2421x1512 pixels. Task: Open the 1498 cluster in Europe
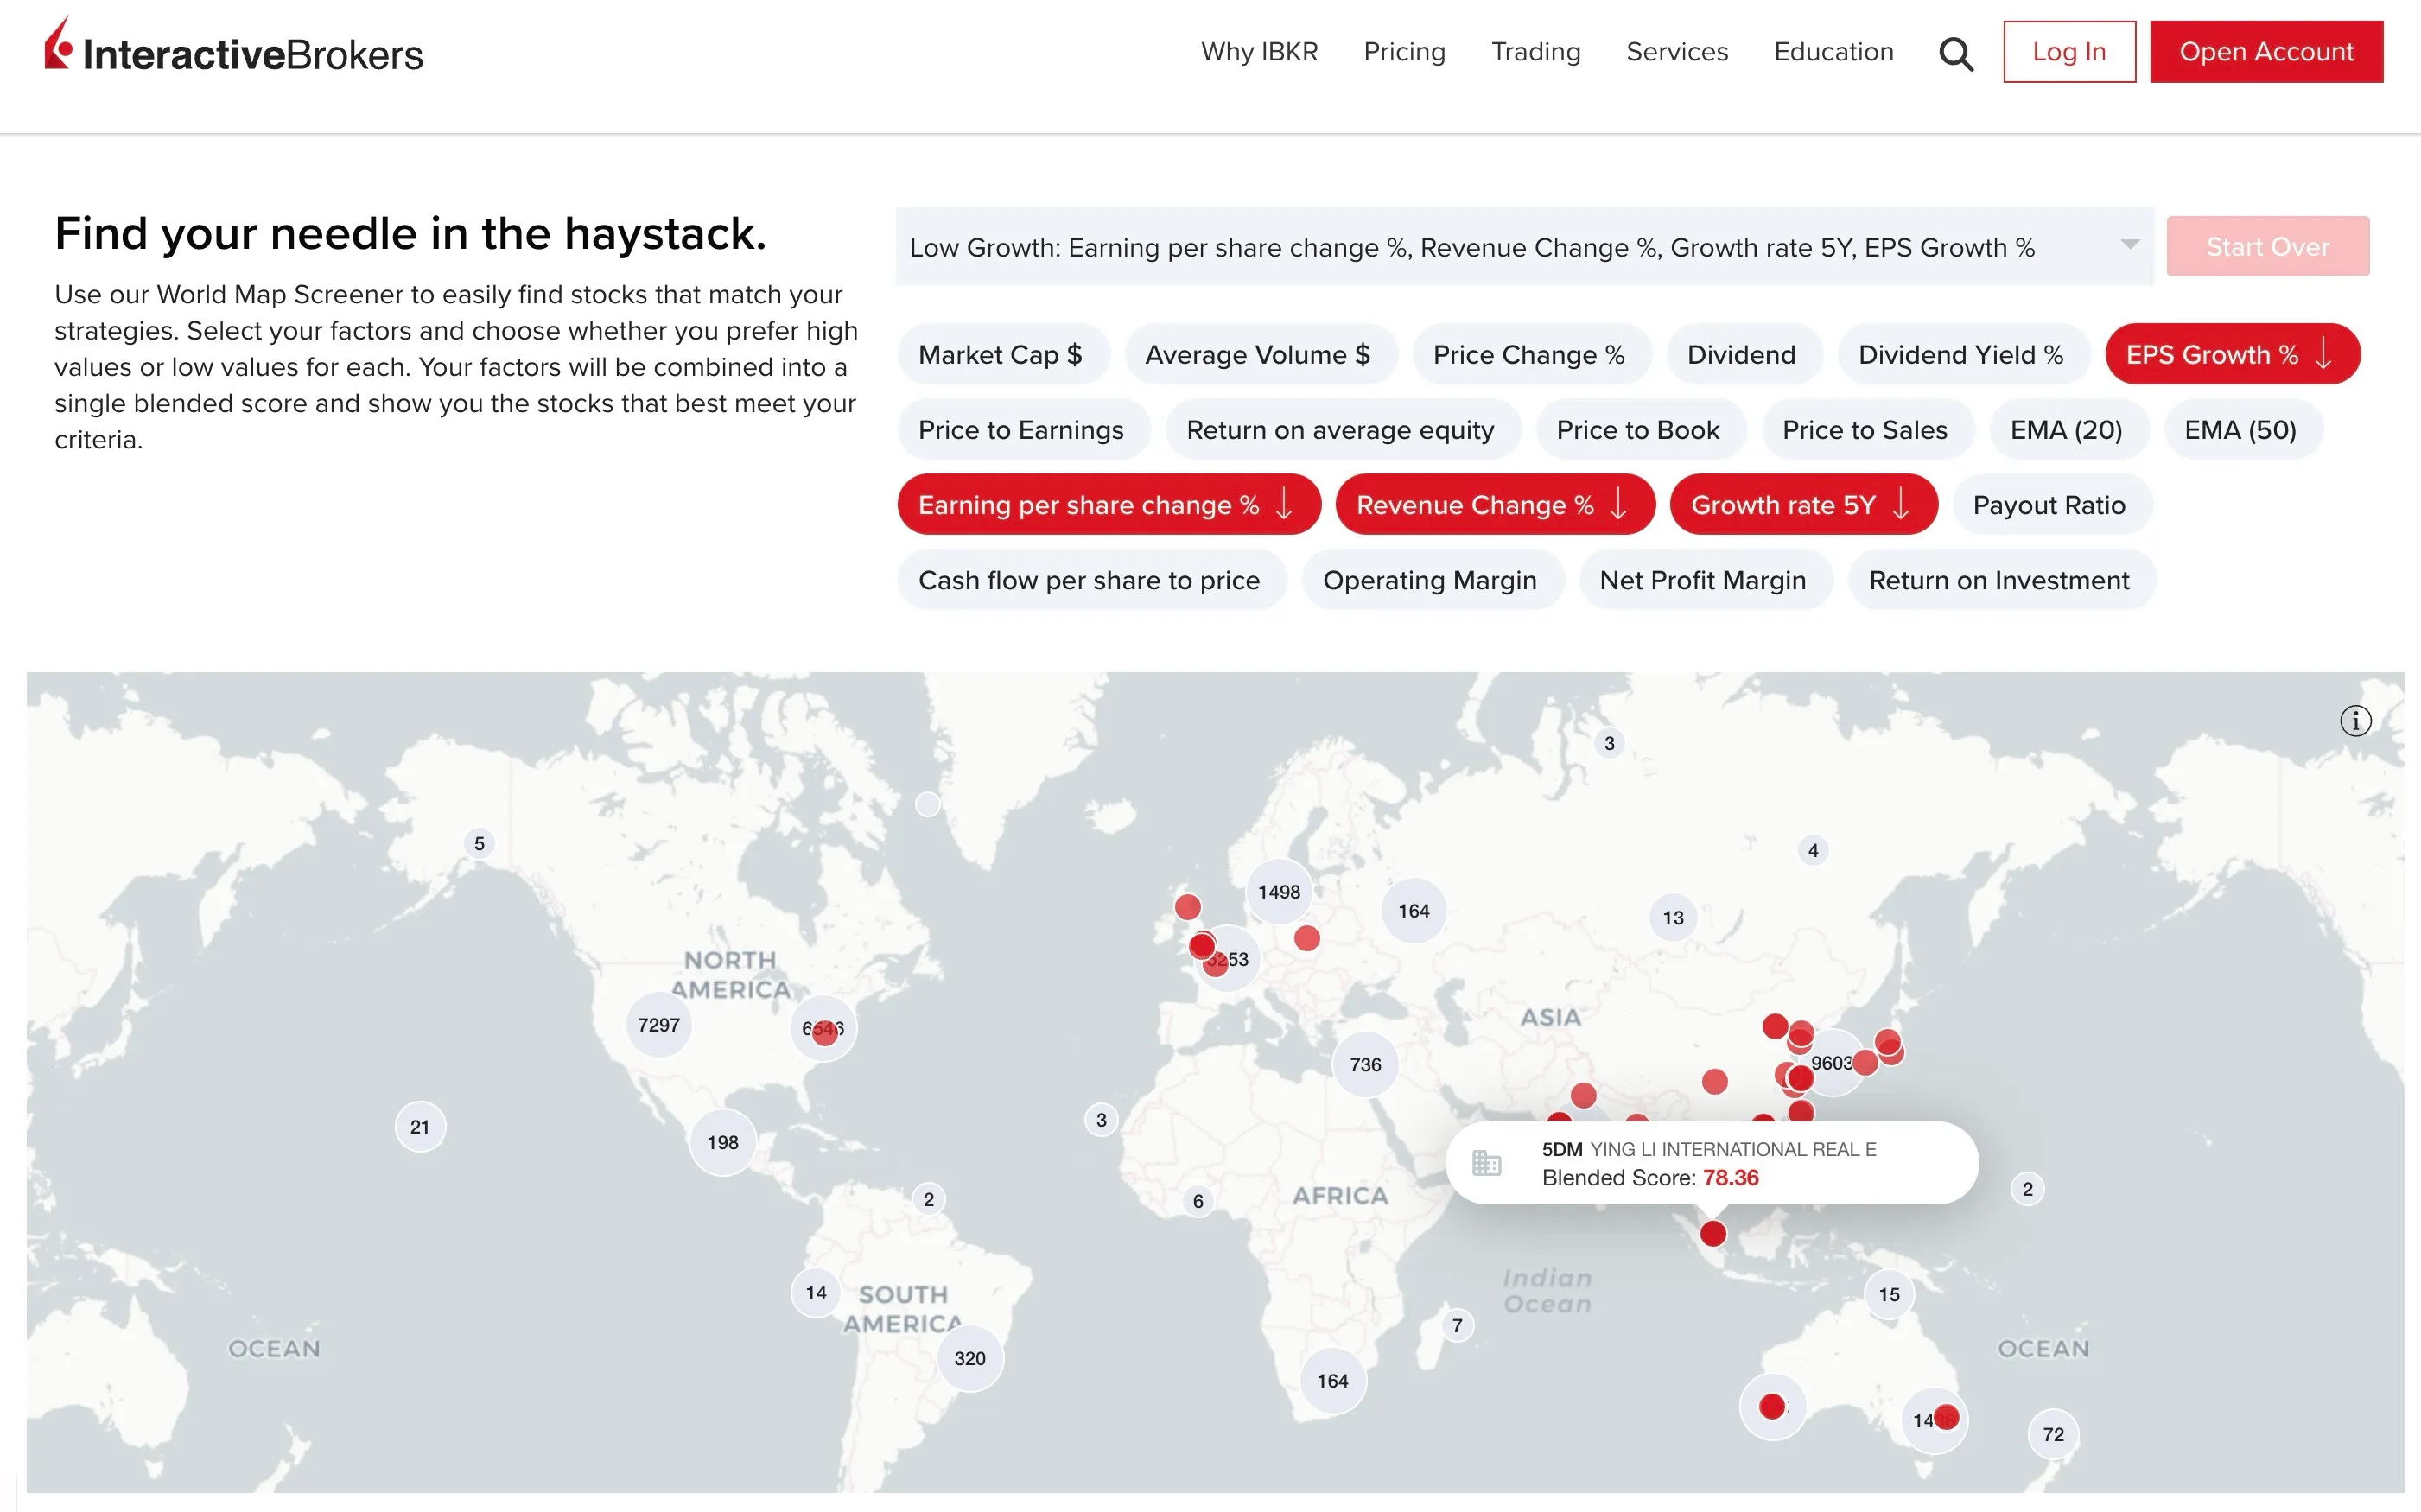coord(1279,891)
